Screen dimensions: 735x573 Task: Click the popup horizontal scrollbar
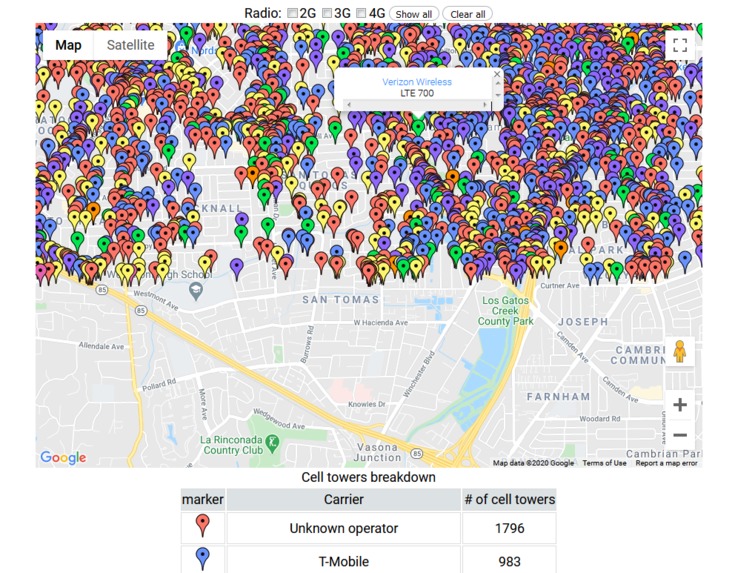point(417,104)
